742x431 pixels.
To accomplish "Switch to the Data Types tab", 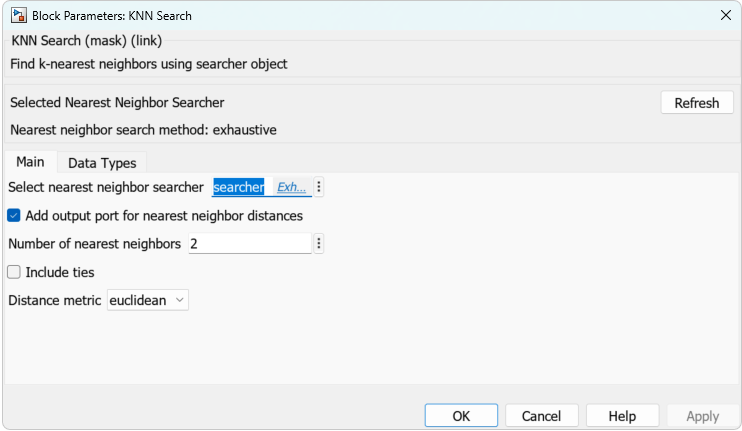I will click(102, 163).
